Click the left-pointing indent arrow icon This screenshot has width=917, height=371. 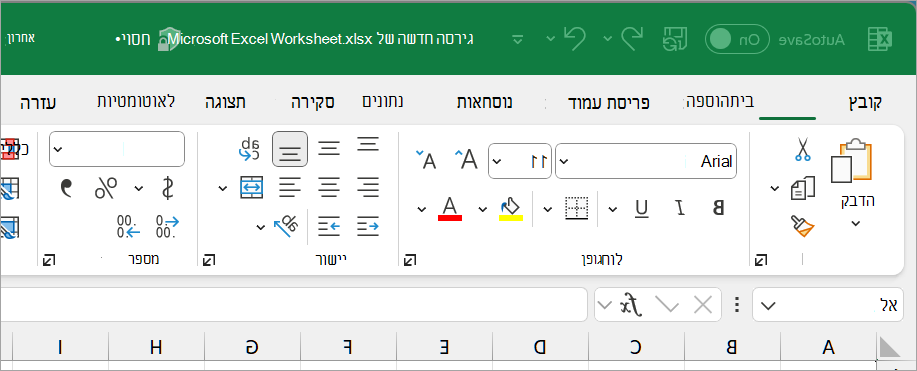coord(329,226)
